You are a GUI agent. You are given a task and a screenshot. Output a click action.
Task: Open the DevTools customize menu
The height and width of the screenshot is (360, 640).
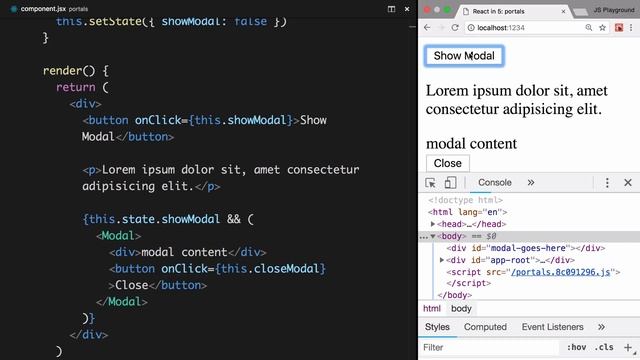(607, 182)
